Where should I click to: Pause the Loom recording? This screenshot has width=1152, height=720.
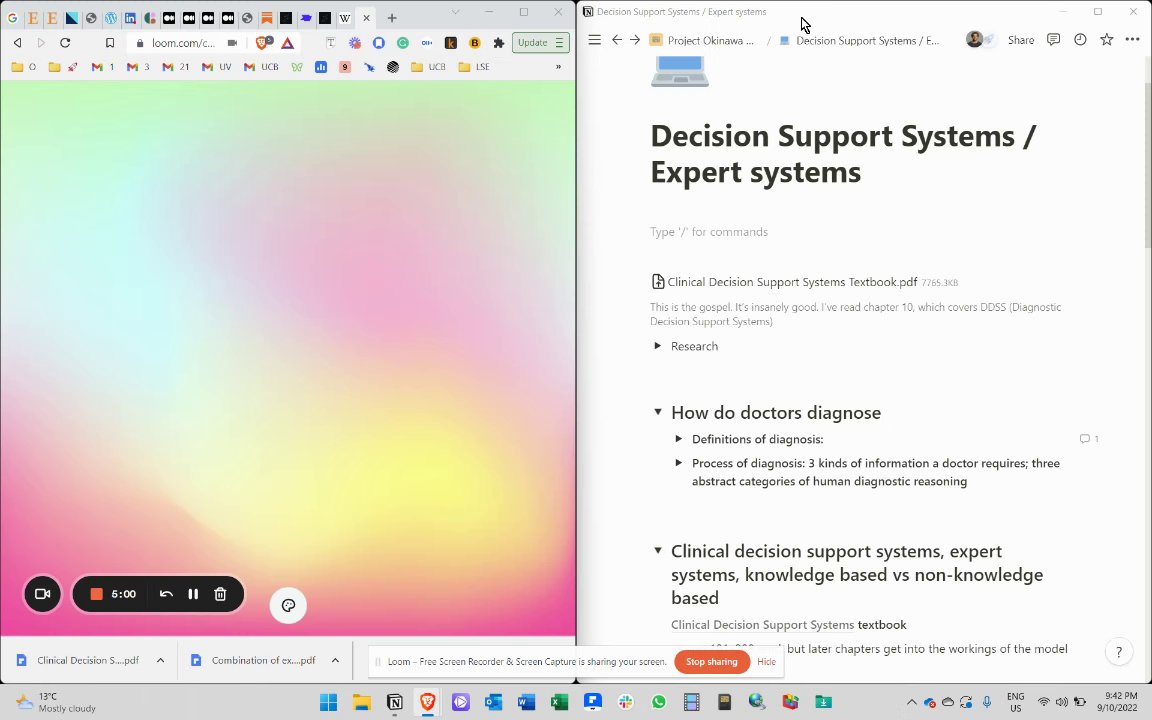point(193,594)
